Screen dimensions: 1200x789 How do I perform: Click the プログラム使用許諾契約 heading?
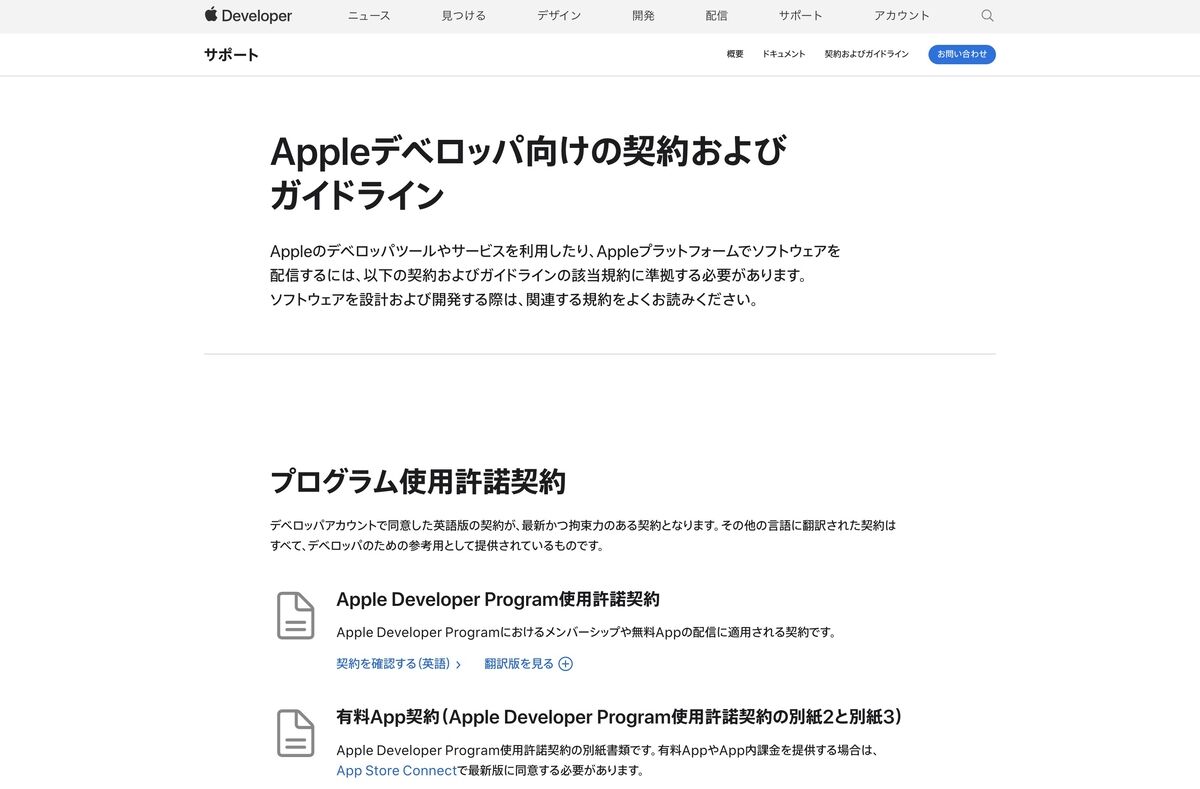click(x=418, y=482)
